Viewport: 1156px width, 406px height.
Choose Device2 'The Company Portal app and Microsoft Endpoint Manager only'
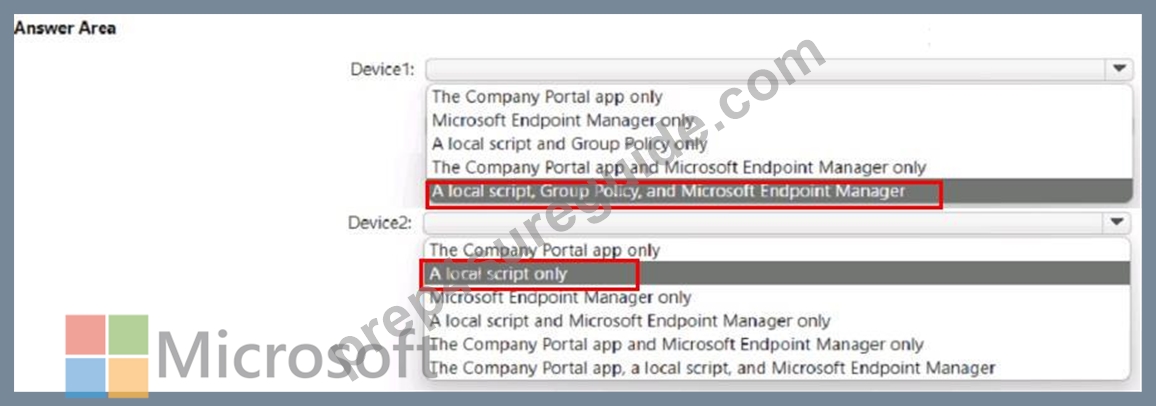(676, 344)
